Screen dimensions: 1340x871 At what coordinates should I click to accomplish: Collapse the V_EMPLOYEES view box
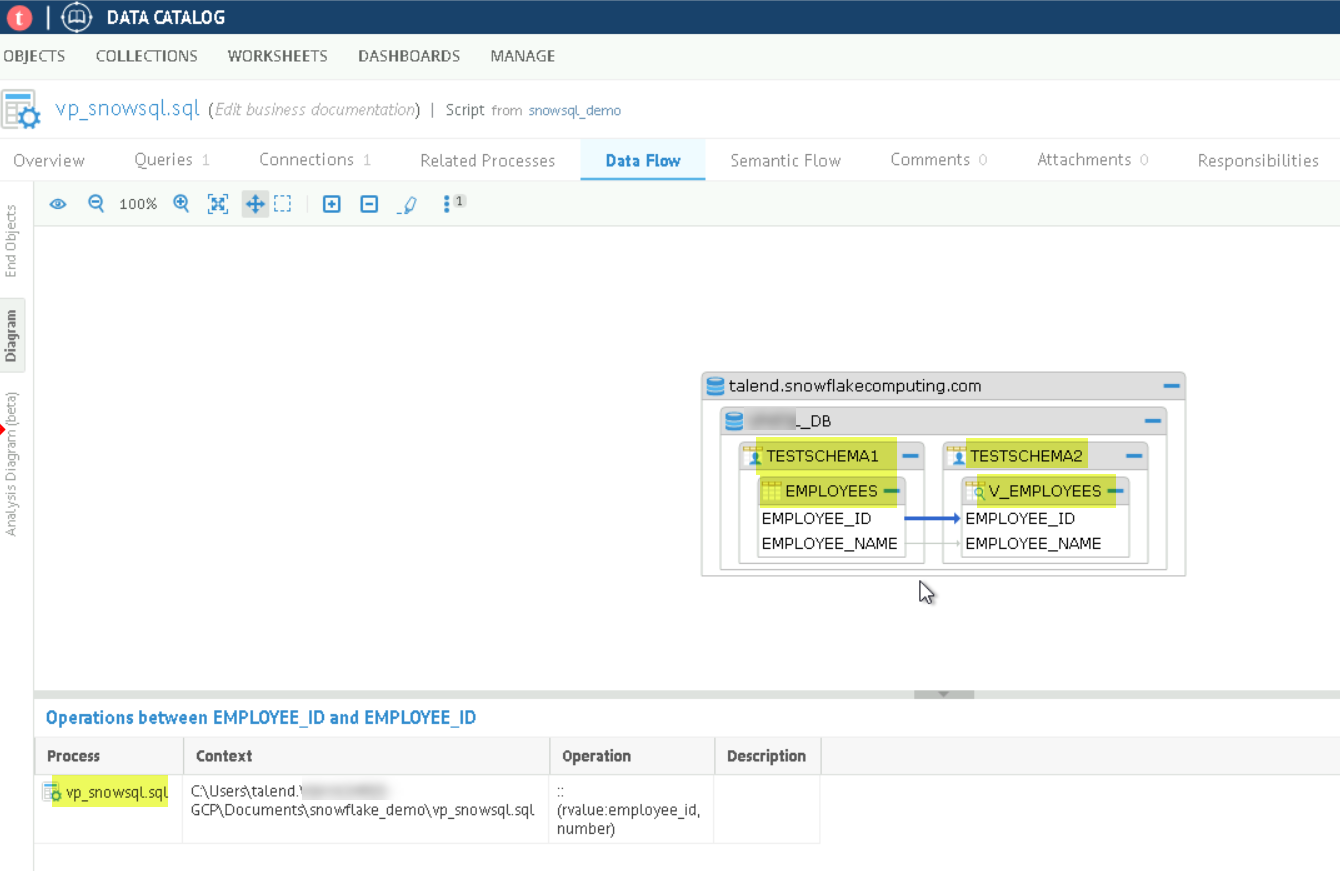[1115, 491]
